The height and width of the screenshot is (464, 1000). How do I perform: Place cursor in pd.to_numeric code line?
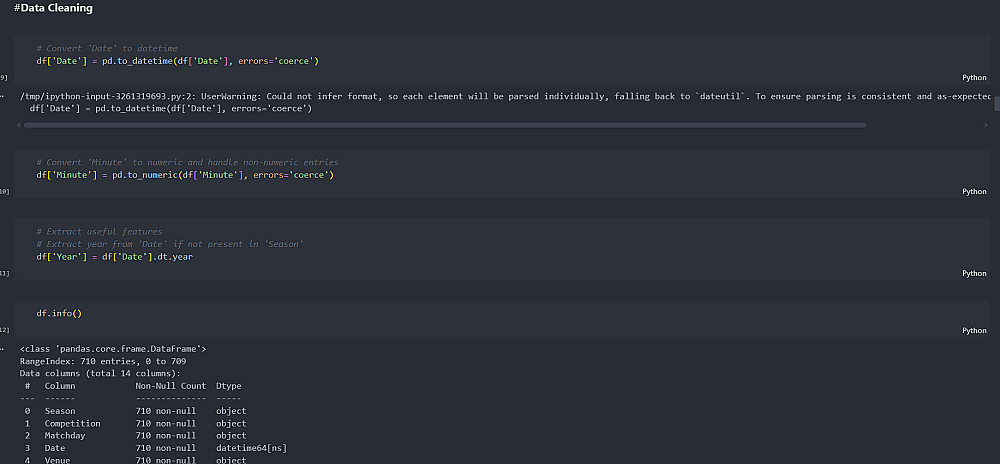pos(185,175)
